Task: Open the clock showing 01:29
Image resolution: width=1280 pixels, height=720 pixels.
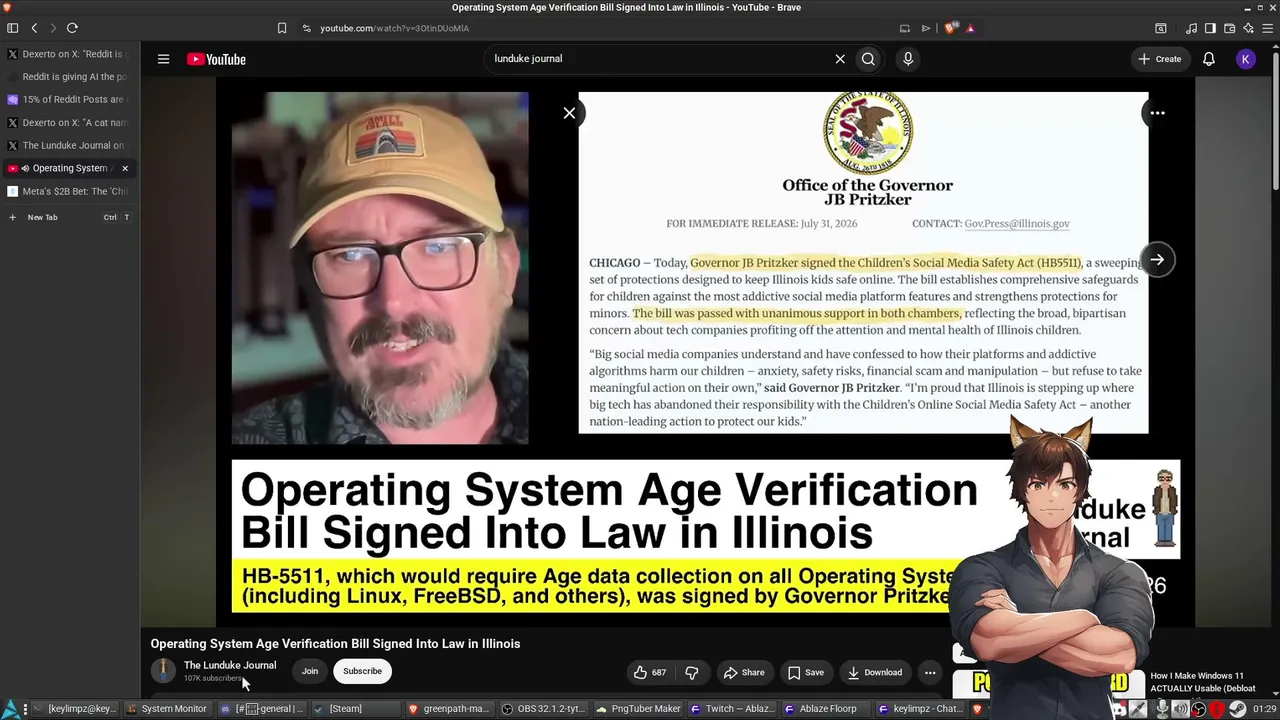Action: tap(1265, 710)
